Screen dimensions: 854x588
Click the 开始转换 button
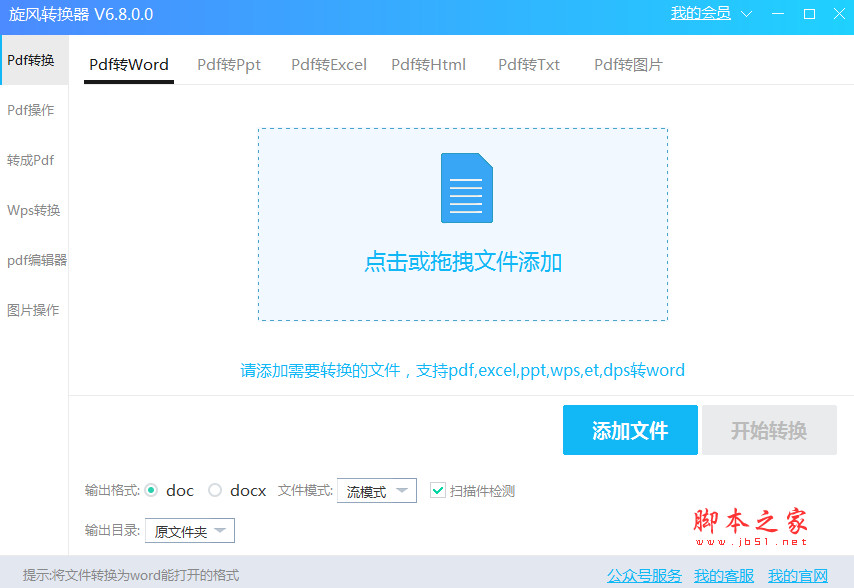pyautogui.click(x=769, y=430)
